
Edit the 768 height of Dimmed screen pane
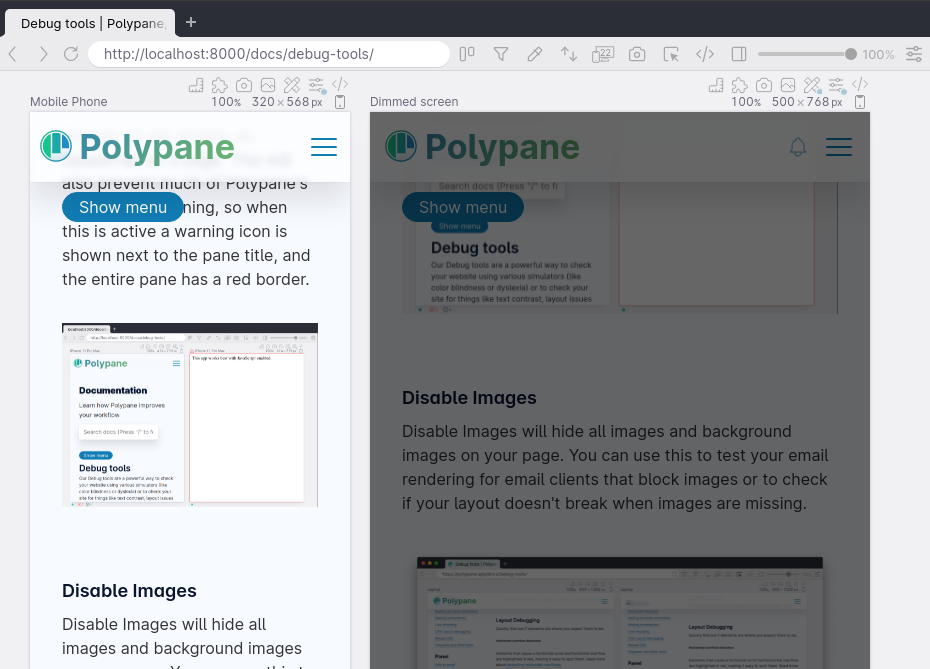tap(818, 102)
